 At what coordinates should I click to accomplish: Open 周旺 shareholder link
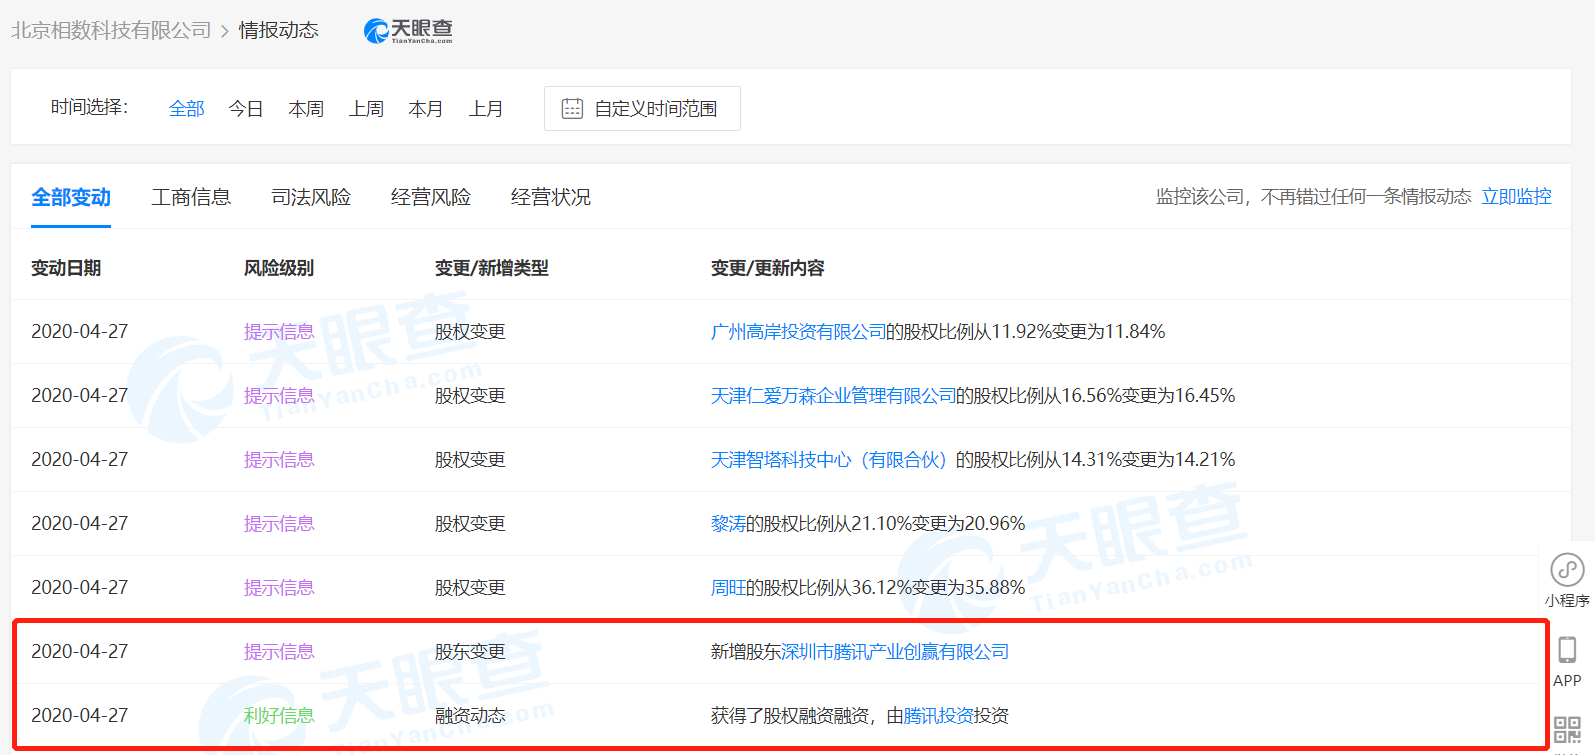coord(728,587)
